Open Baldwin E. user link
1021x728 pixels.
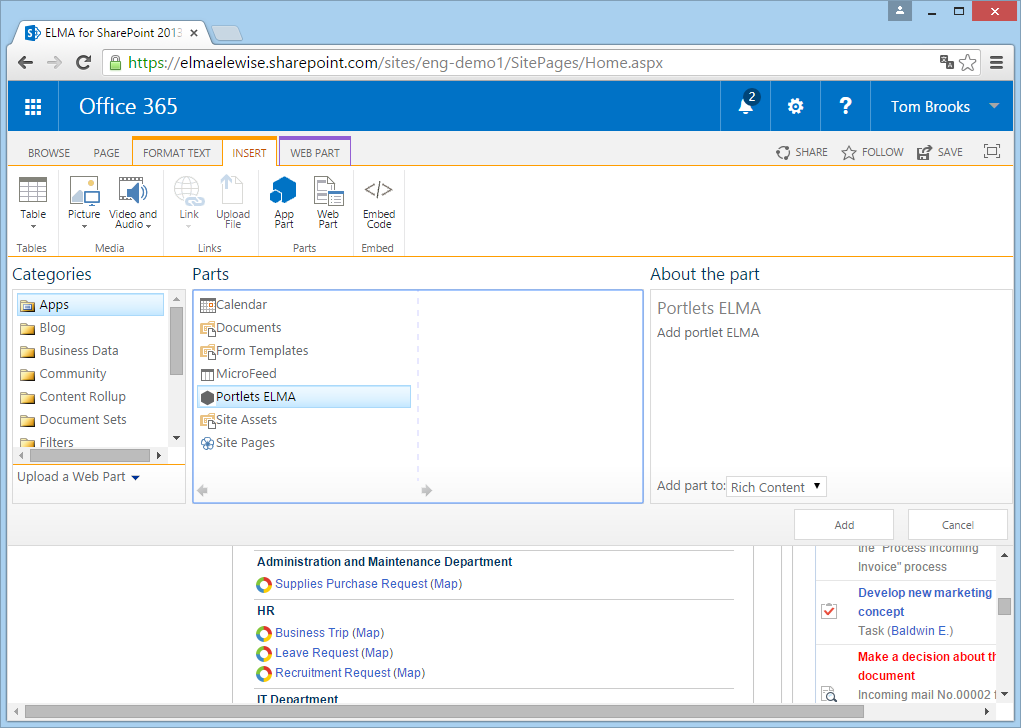(x=920, y=631)
